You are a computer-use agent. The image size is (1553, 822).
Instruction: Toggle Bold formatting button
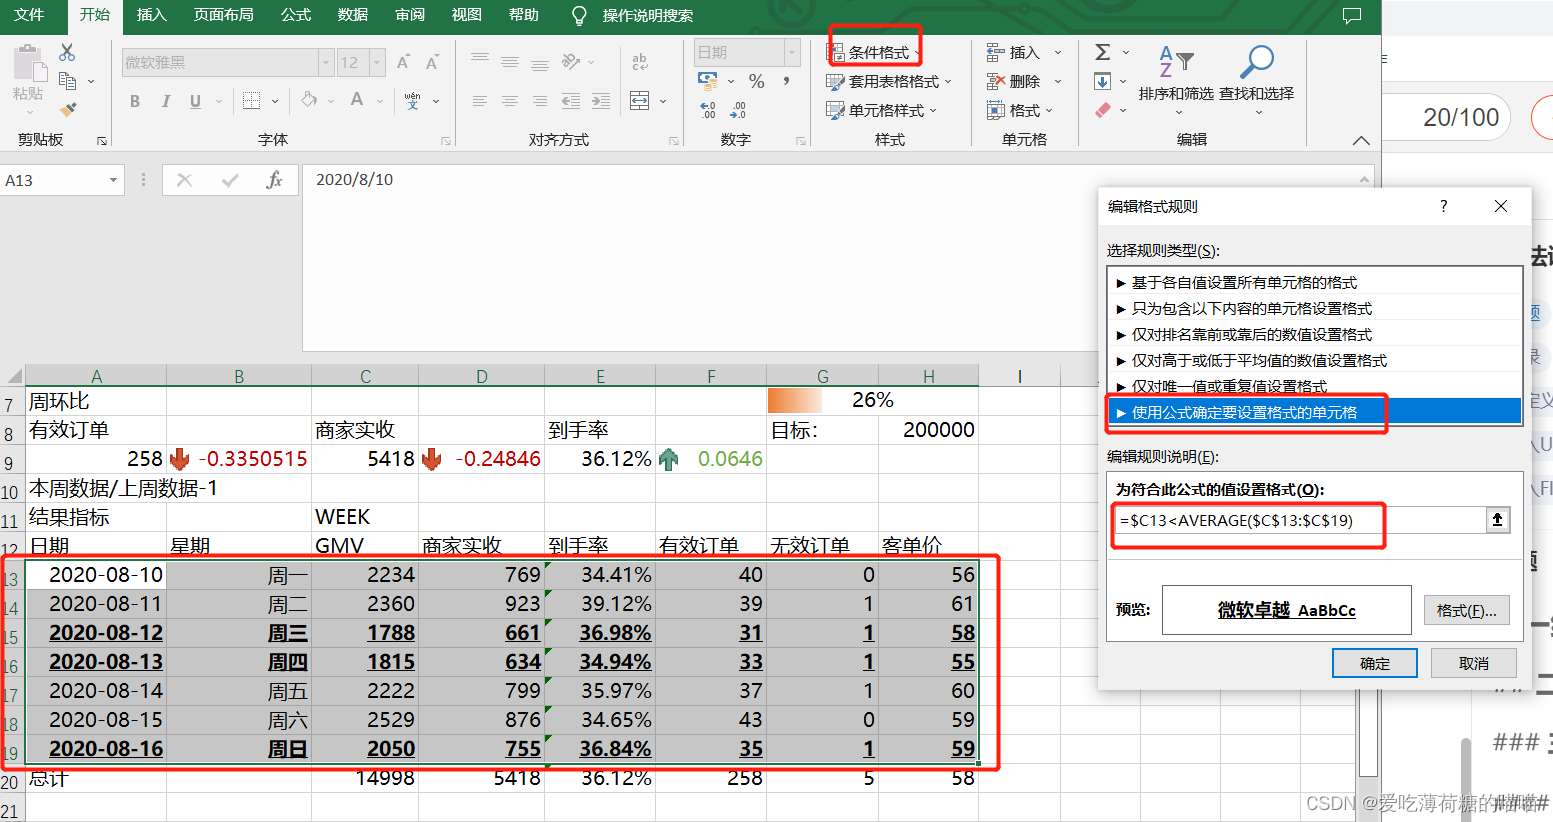click(x=135, y=101)
